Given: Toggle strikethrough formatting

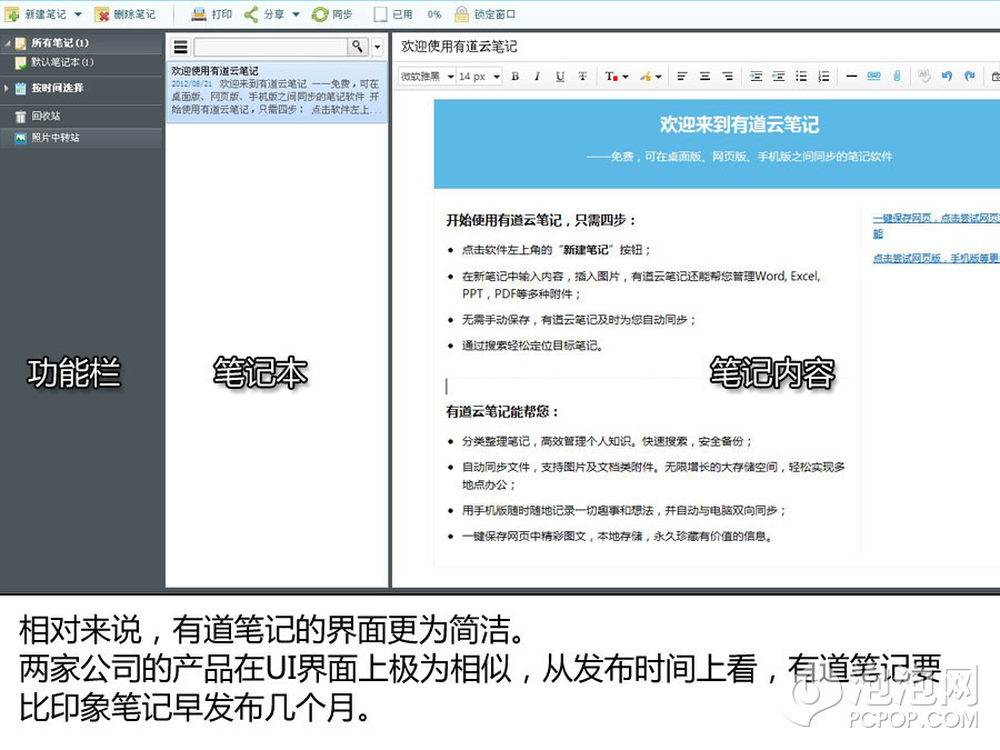Looking at the screenshot, I should point(582,77).
